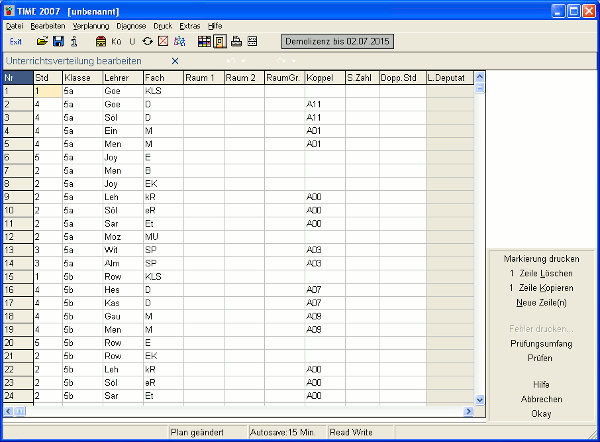Click the circular refresh arrows icon
The height and width of the screenshot is (442, 600).
[x=147, y=42]
